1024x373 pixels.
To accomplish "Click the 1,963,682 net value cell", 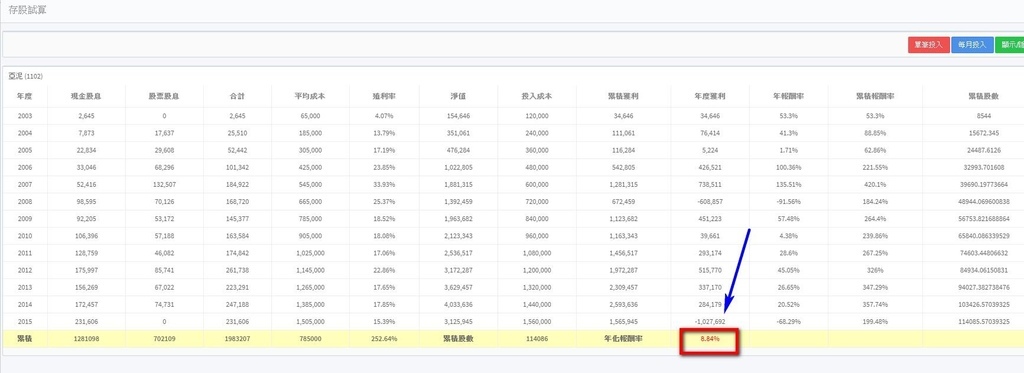I will (x=457, y=219).
